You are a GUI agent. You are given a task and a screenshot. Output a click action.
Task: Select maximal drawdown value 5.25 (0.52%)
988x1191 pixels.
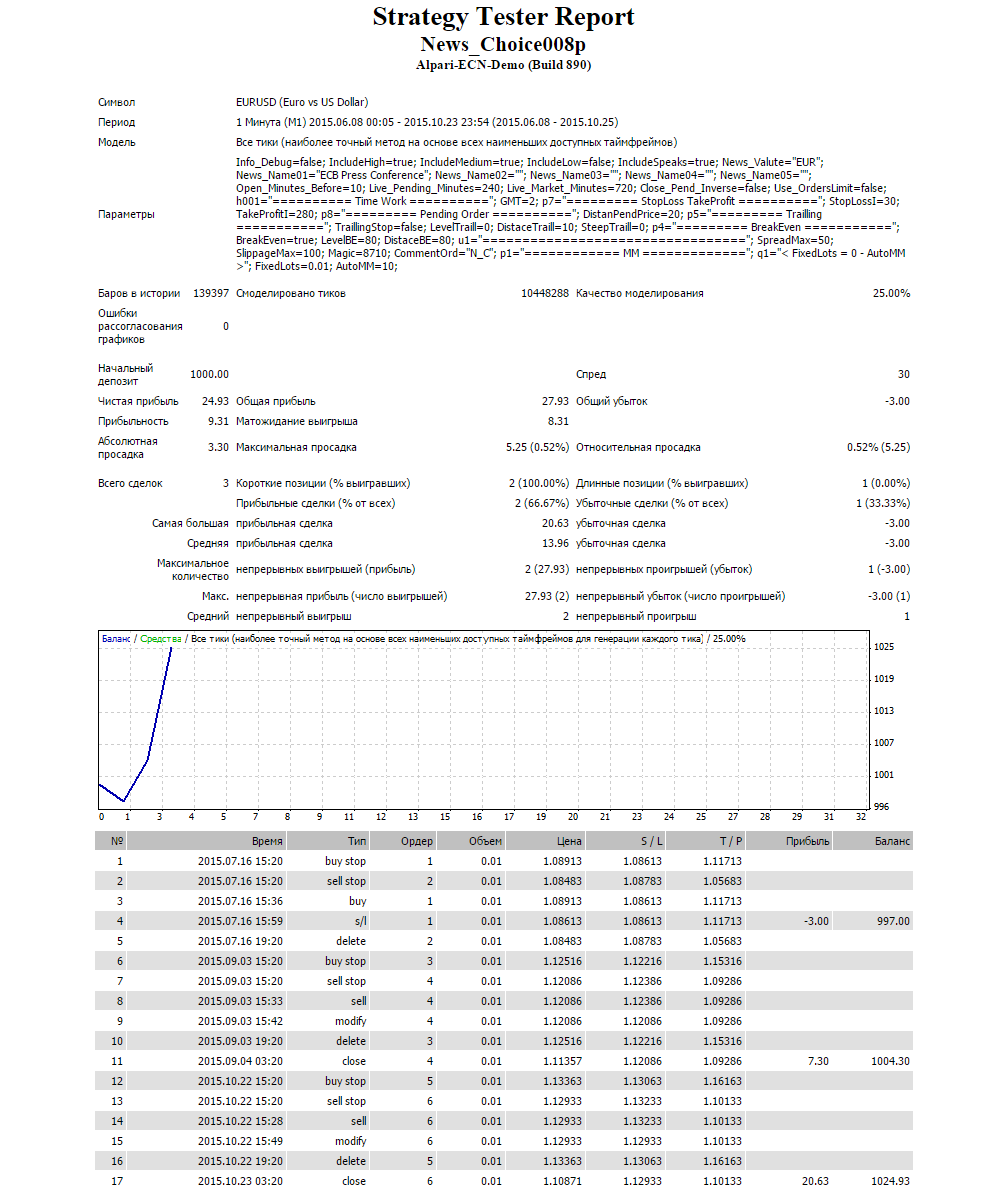click(x=537, y=447)
